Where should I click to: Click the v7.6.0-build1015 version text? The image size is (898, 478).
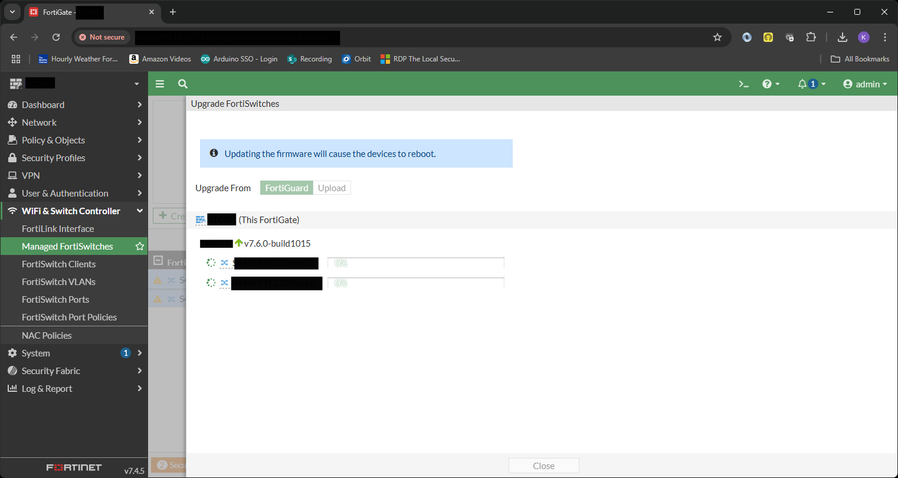(x=277, y=243)
